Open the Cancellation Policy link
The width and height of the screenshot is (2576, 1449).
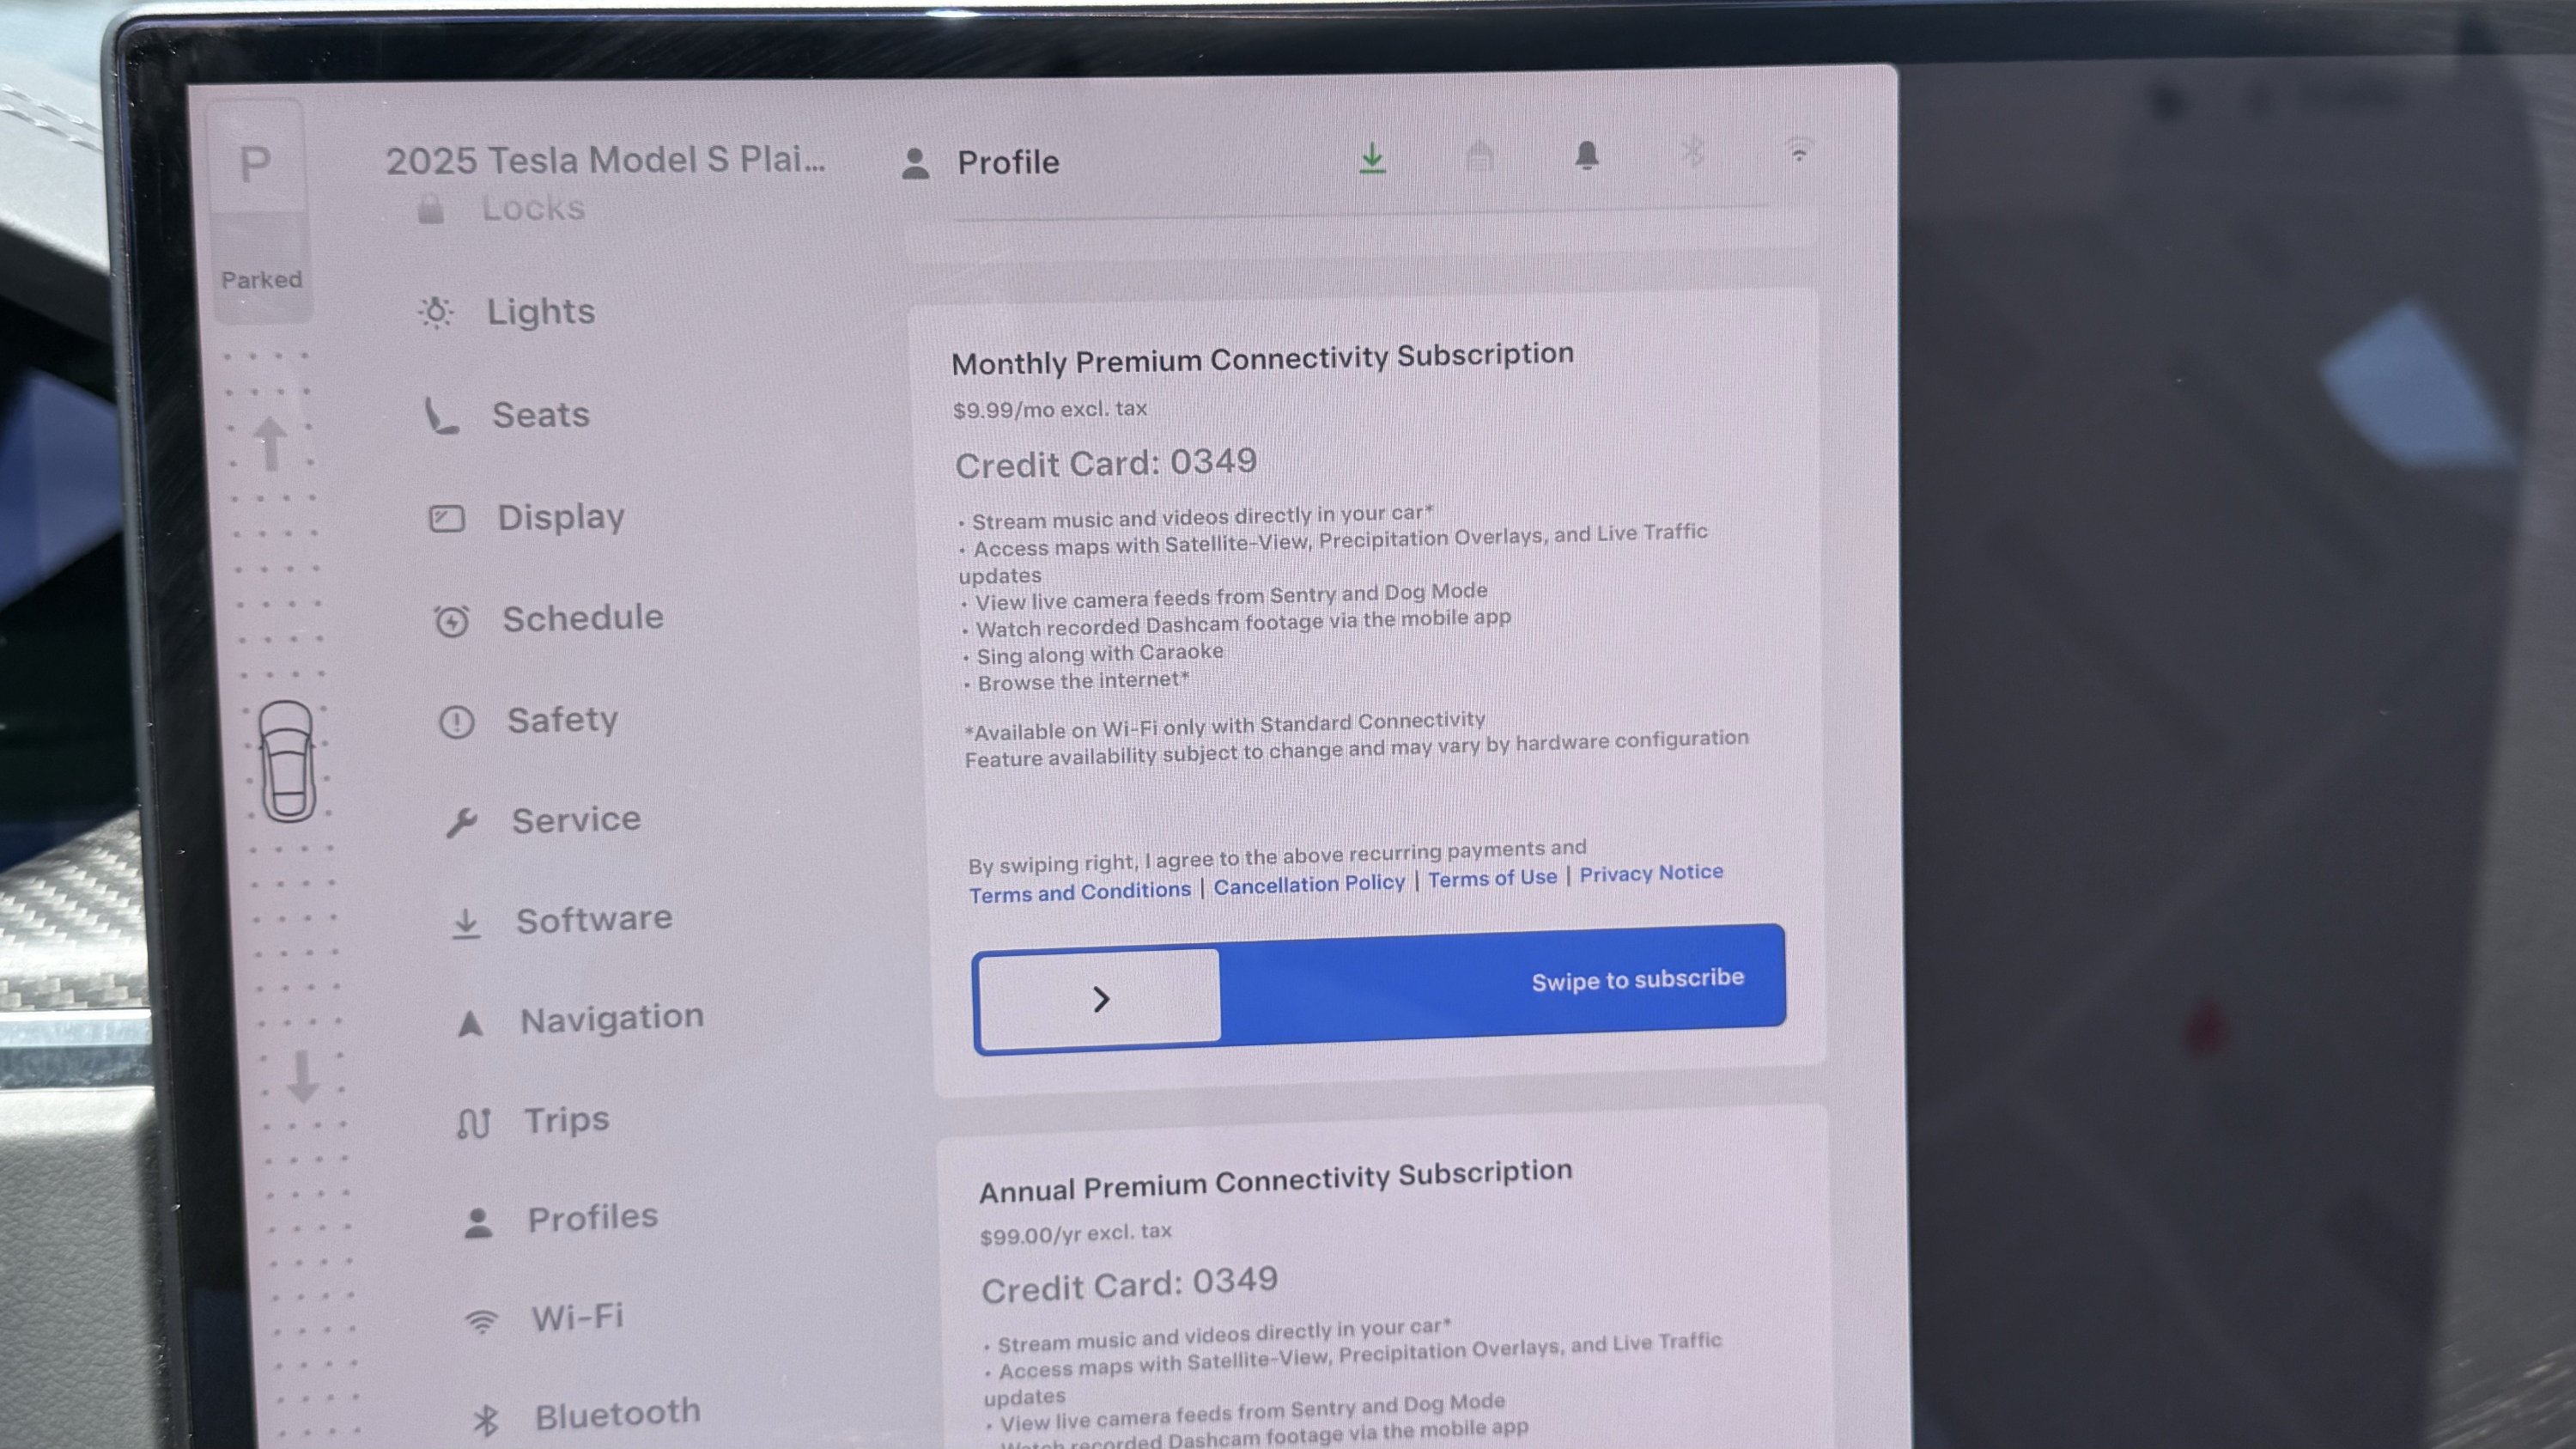point(1309,885)
